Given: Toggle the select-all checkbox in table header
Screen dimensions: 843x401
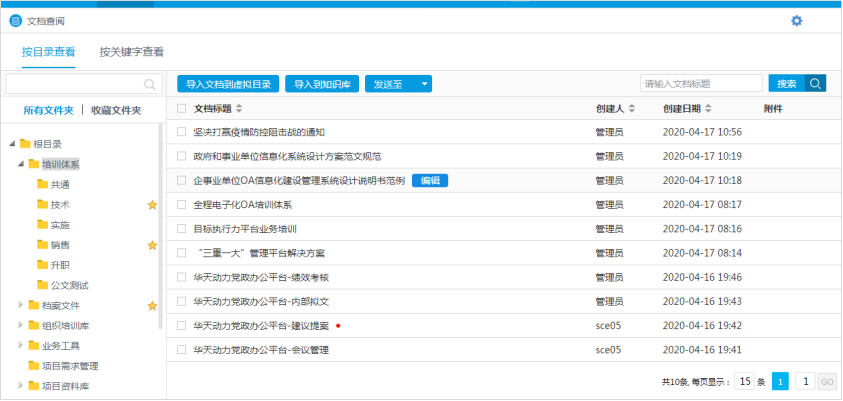Looking at the screenshot, I should (x=181, y=109).
